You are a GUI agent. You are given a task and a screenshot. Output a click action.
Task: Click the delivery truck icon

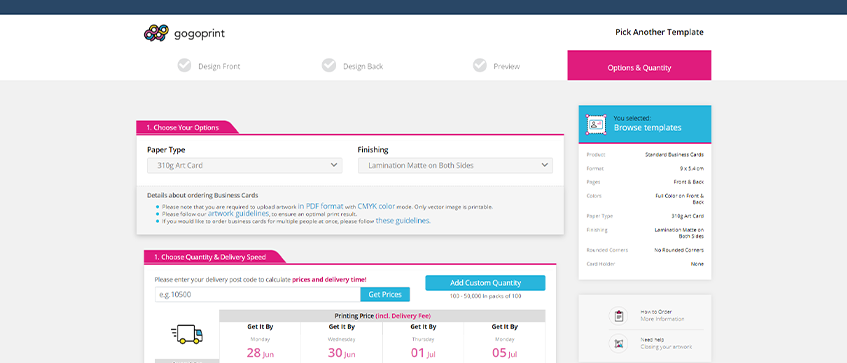click(186, 334)
